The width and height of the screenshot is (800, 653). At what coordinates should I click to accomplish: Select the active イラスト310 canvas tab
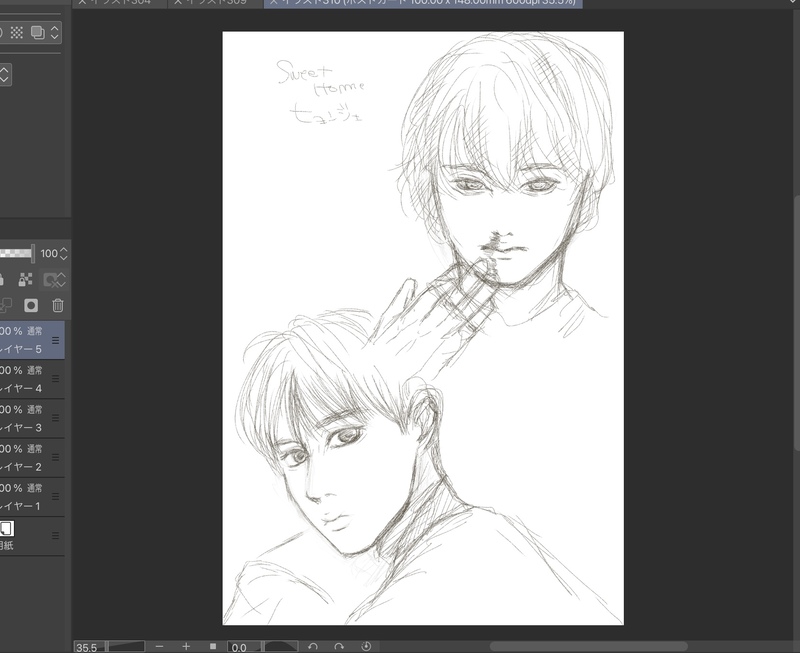click(423, 3)
